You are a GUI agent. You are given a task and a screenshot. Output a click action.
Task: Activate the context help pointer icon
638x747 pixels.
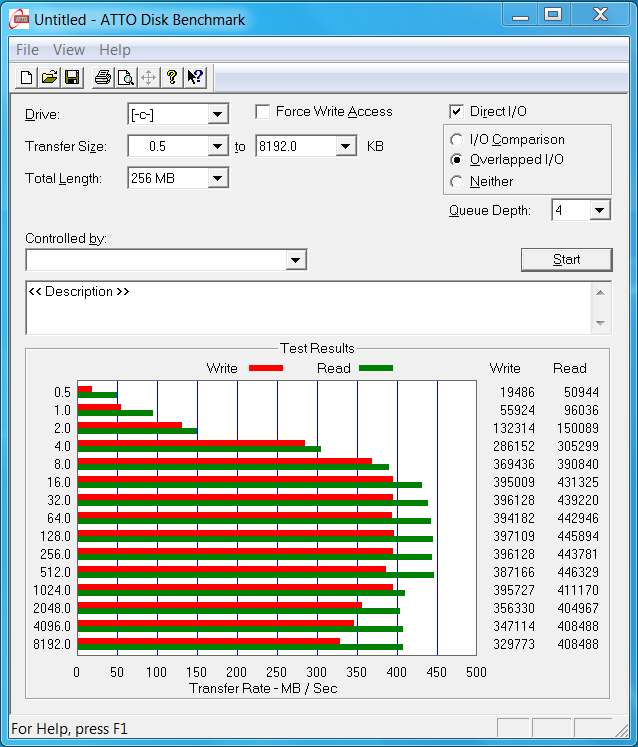click(x=195, y=77)
